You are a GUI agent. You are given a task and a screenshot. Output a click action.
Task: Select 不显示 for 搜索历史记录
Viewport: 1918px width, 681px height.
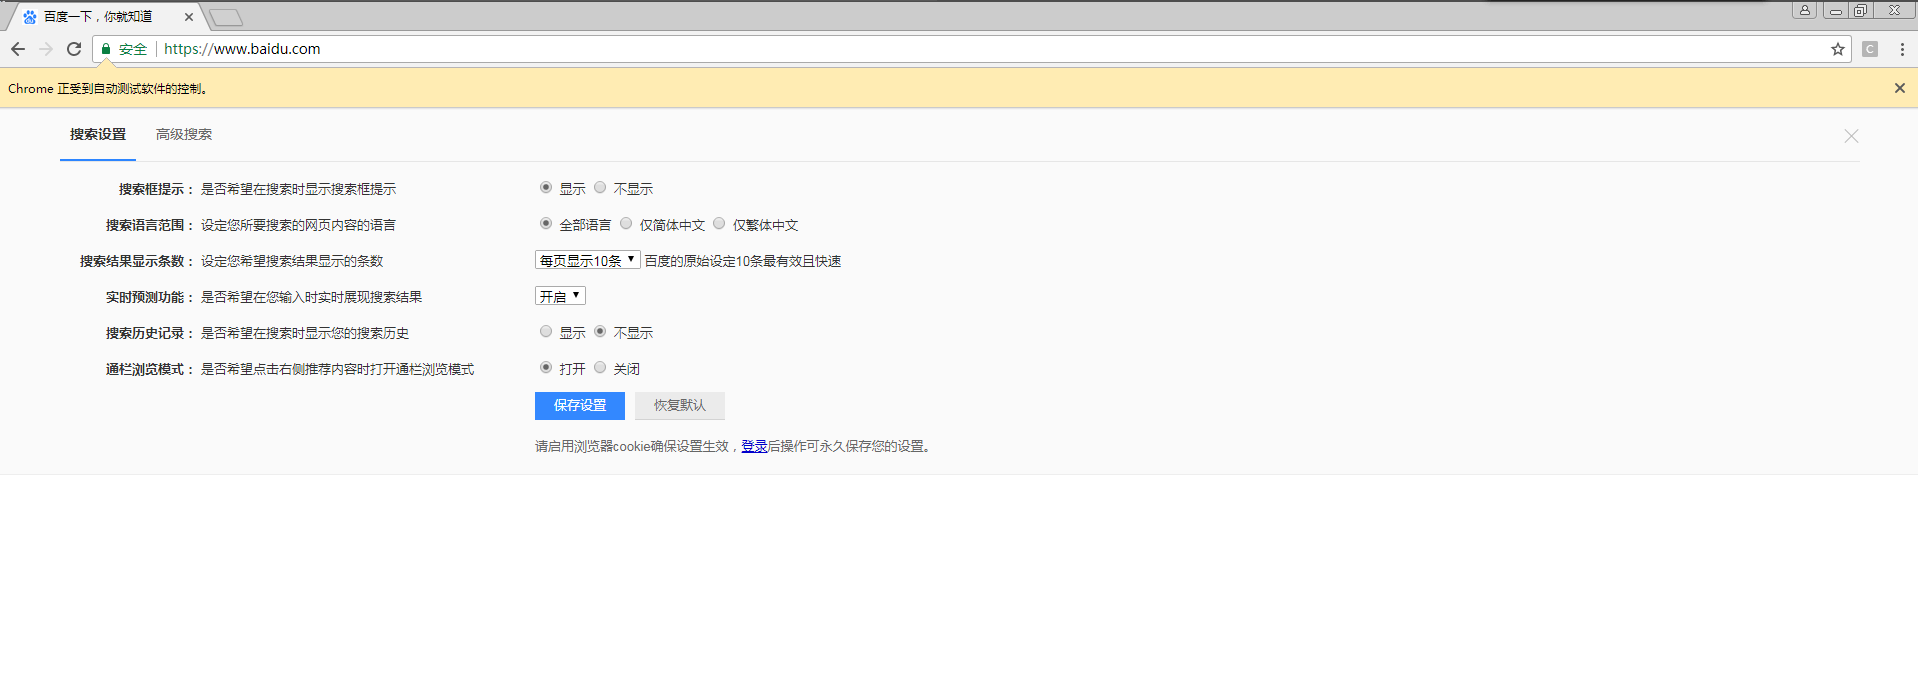pos(600,331)
